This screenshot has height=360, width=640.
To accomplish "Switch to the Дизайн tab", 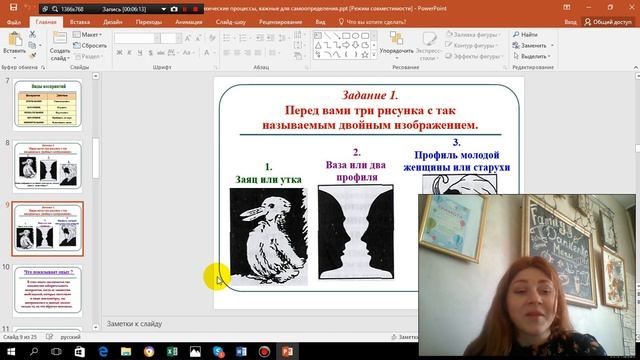I will point(113,22).
